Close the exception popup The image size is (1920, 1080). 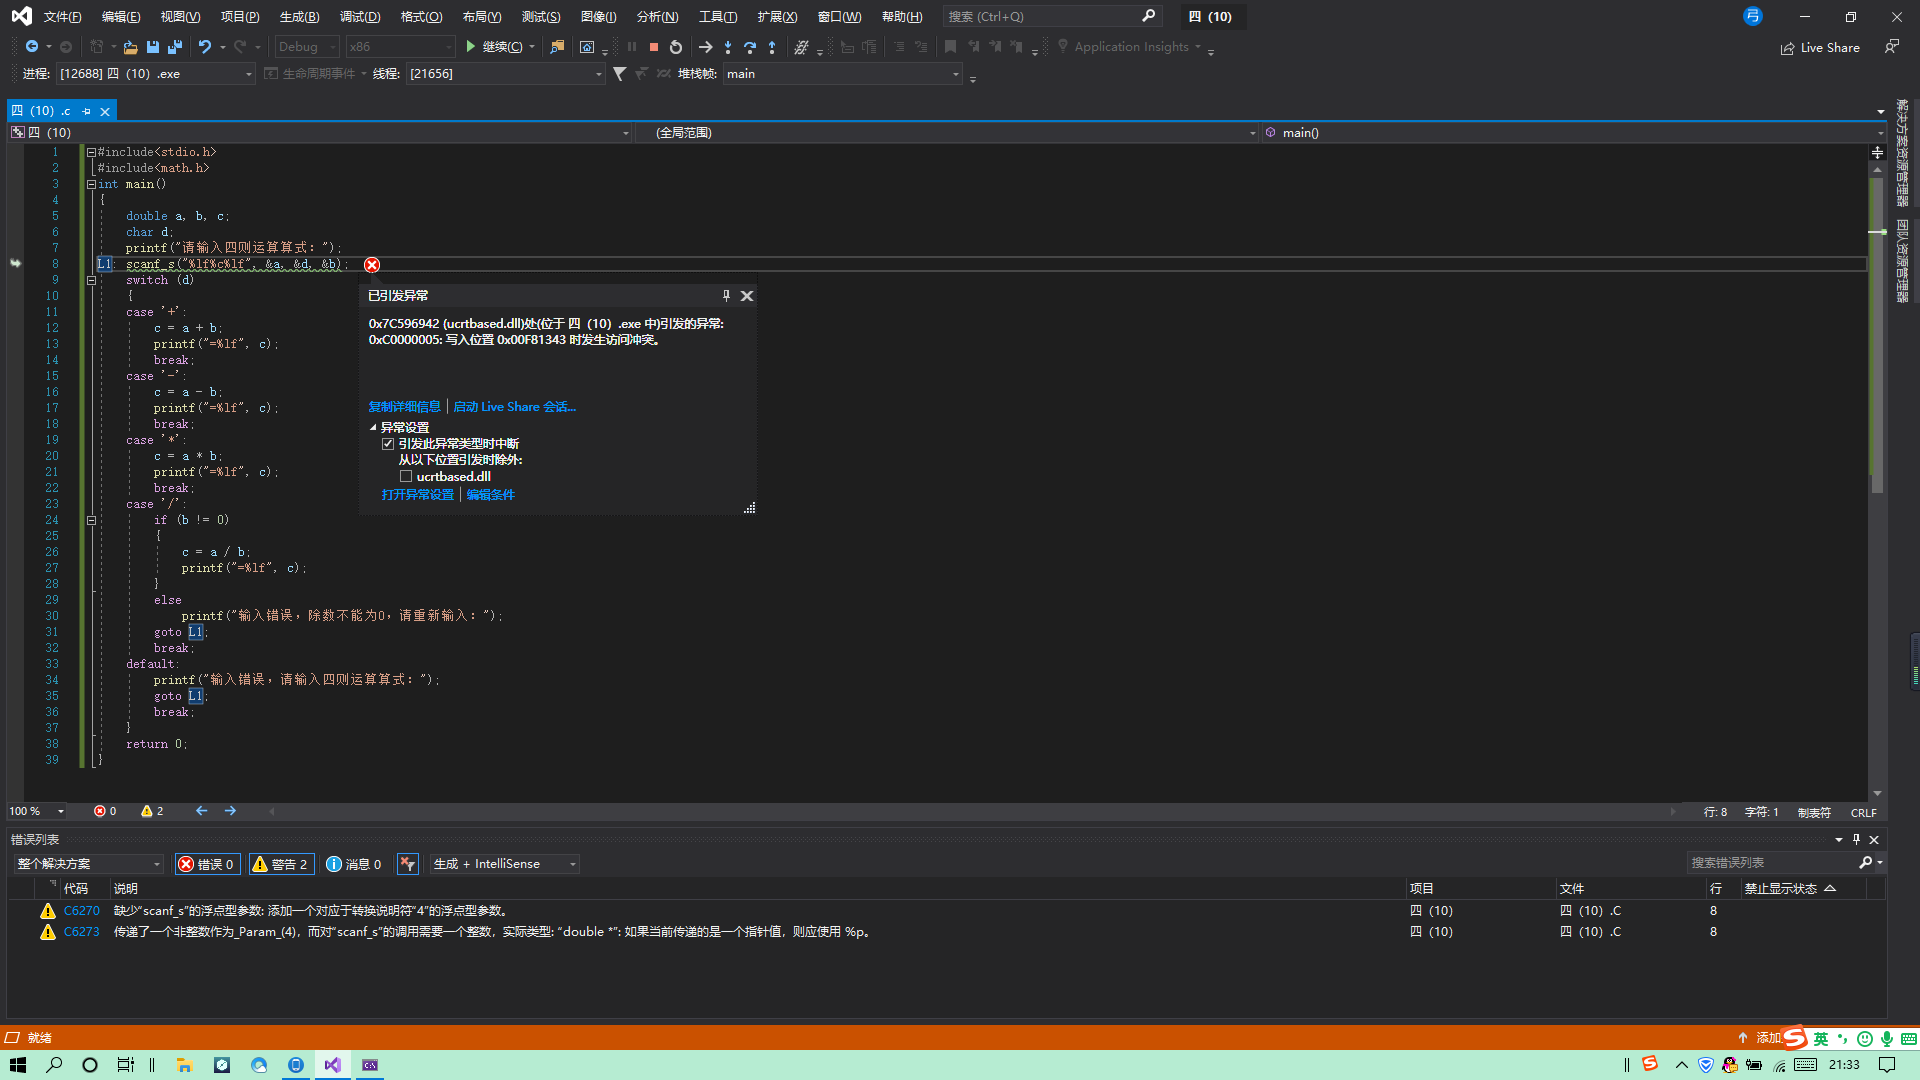[x=747, y=296]
